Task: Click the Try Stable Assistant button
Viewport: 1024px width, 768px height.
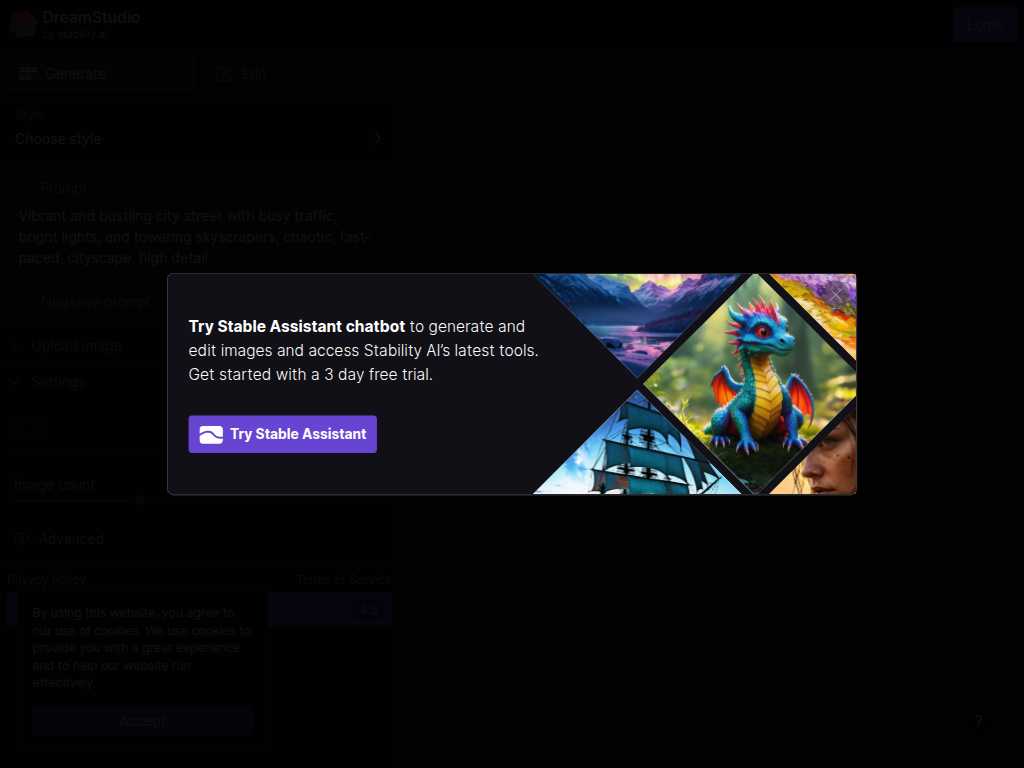Action: (282, 434)
